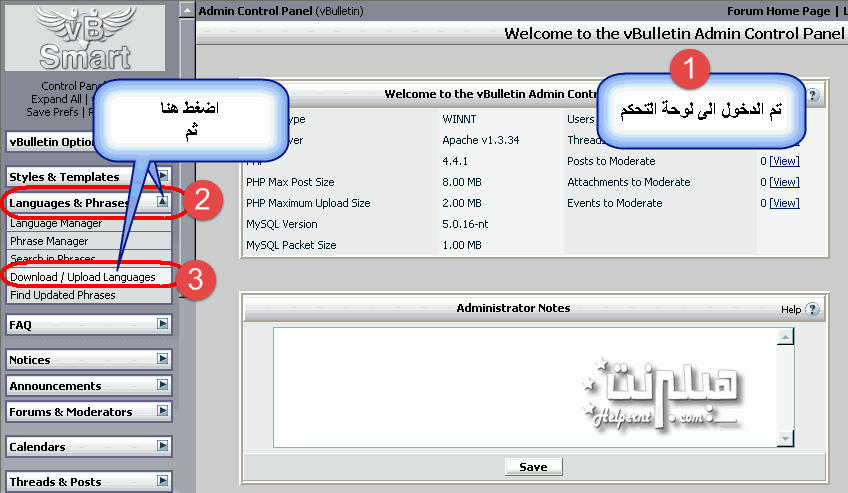
Task: Expand the Threads & Posts section arrow
Action: click(x=163, y=481)
